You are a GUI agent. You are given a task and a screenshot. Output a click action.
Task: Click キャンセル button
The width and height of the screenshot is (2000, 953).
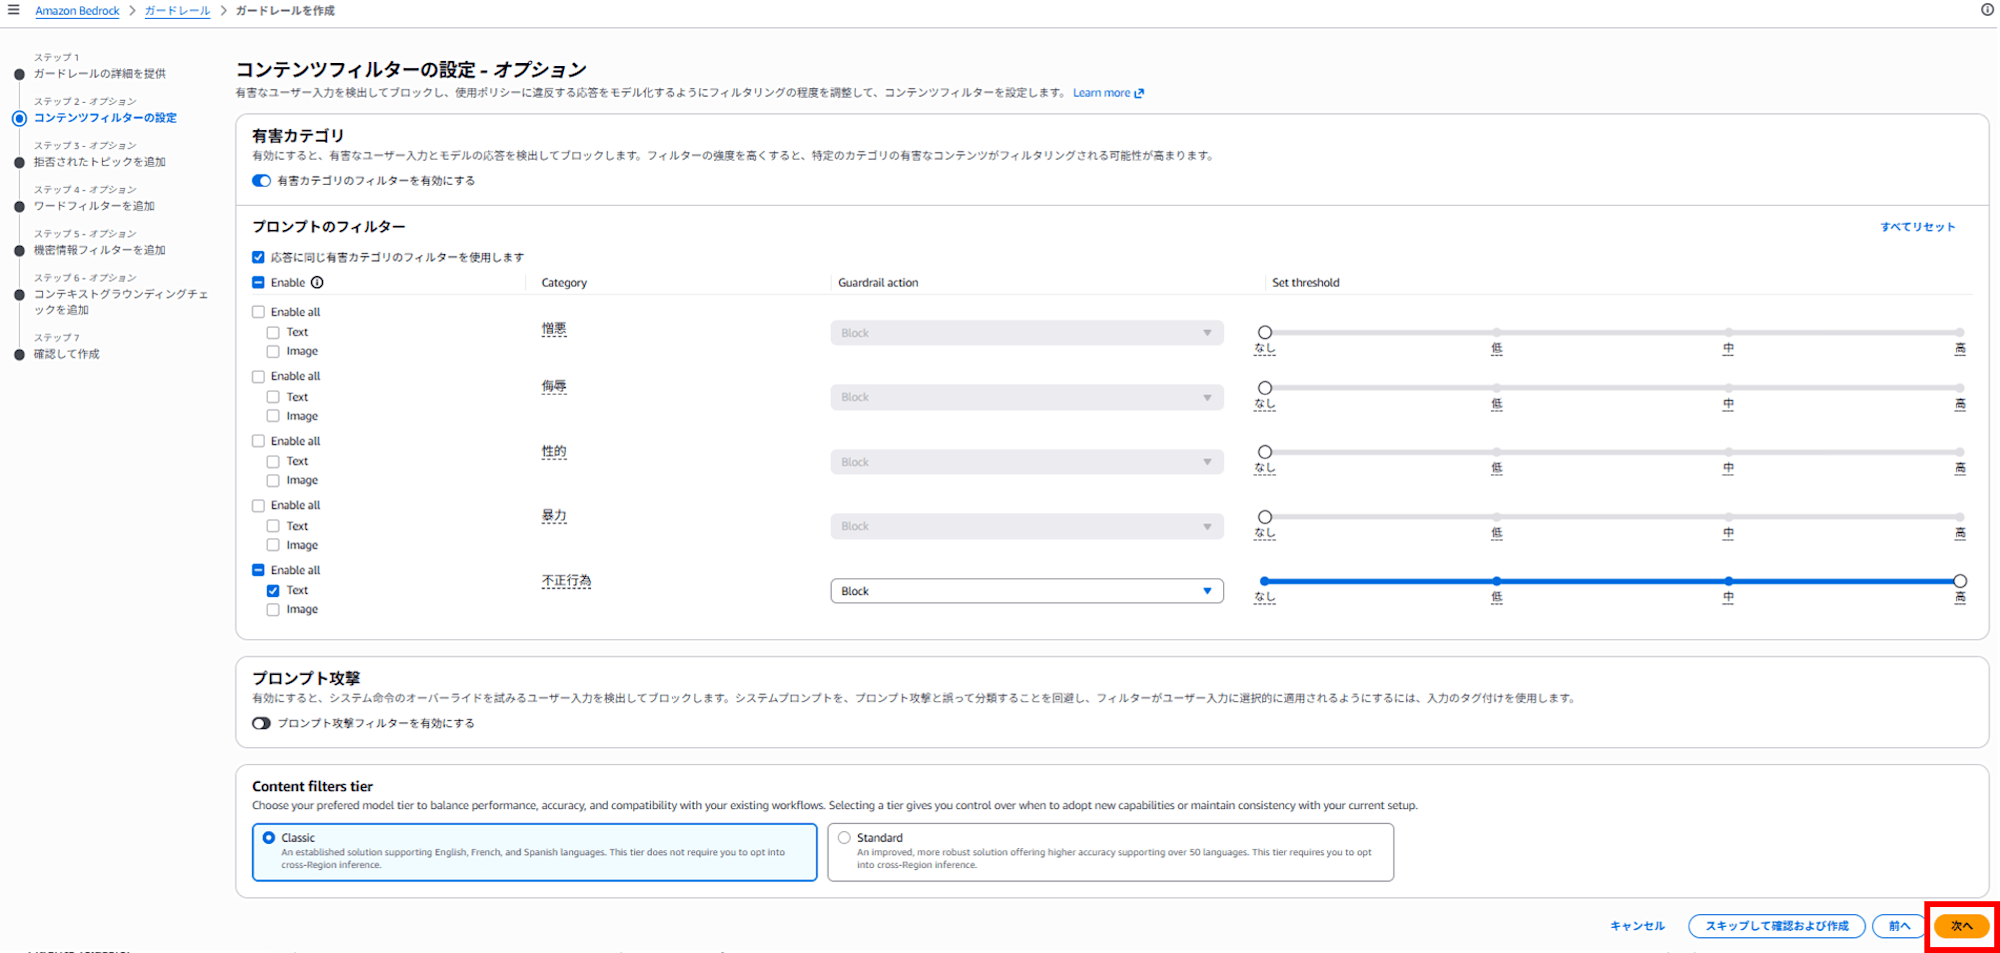pos(1637,926)
